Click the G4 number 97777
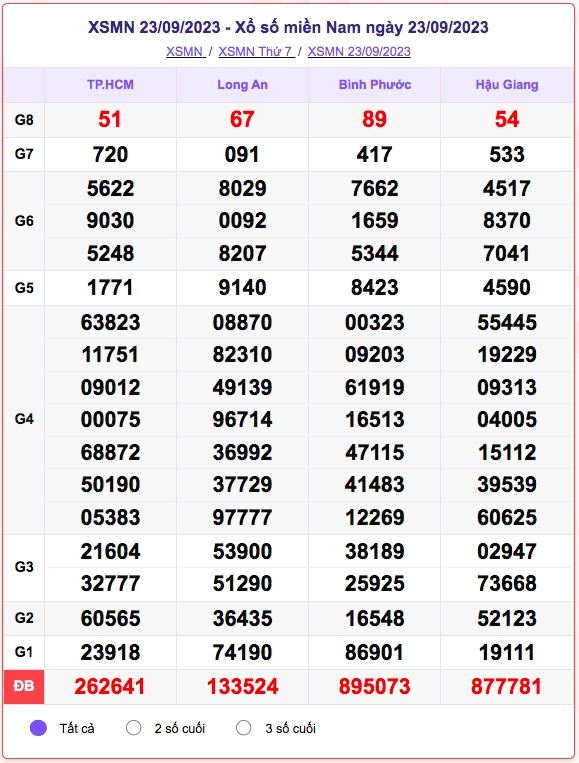Image resolution: width=579 pixels, height=763 pixels. [242, 517]
